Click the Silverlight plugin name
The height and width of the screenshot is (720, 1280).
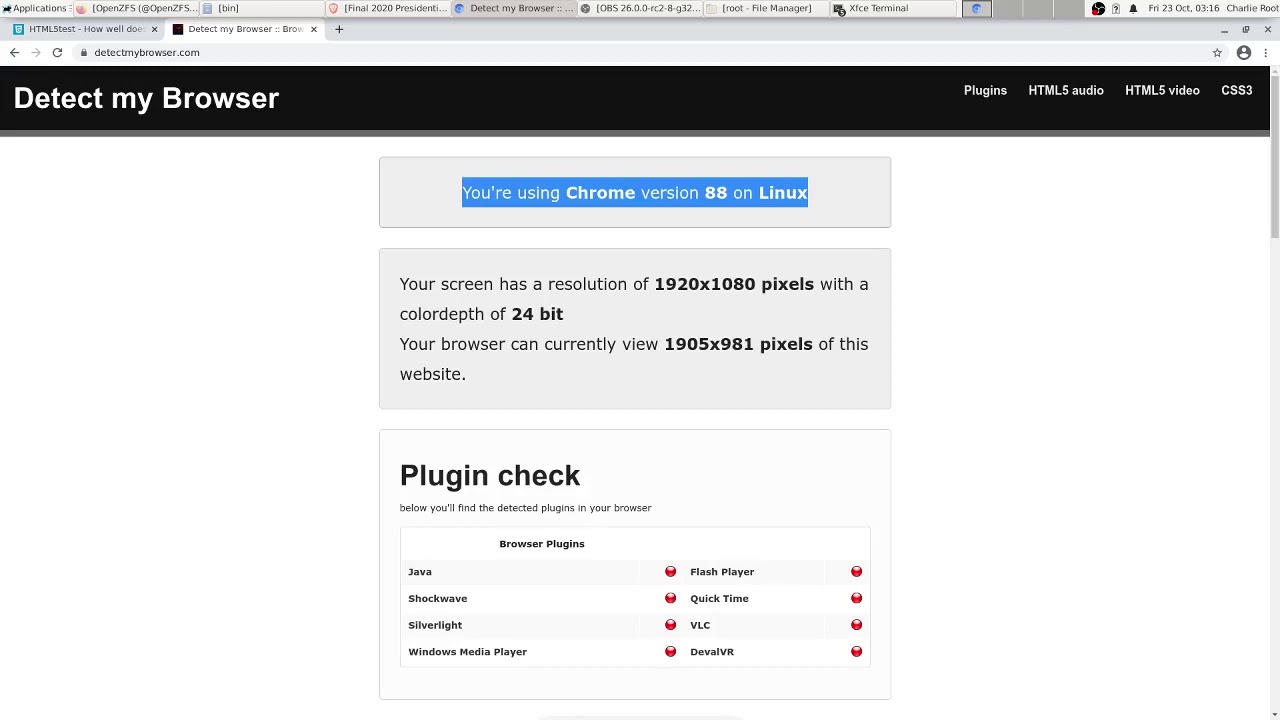point(435,625)
